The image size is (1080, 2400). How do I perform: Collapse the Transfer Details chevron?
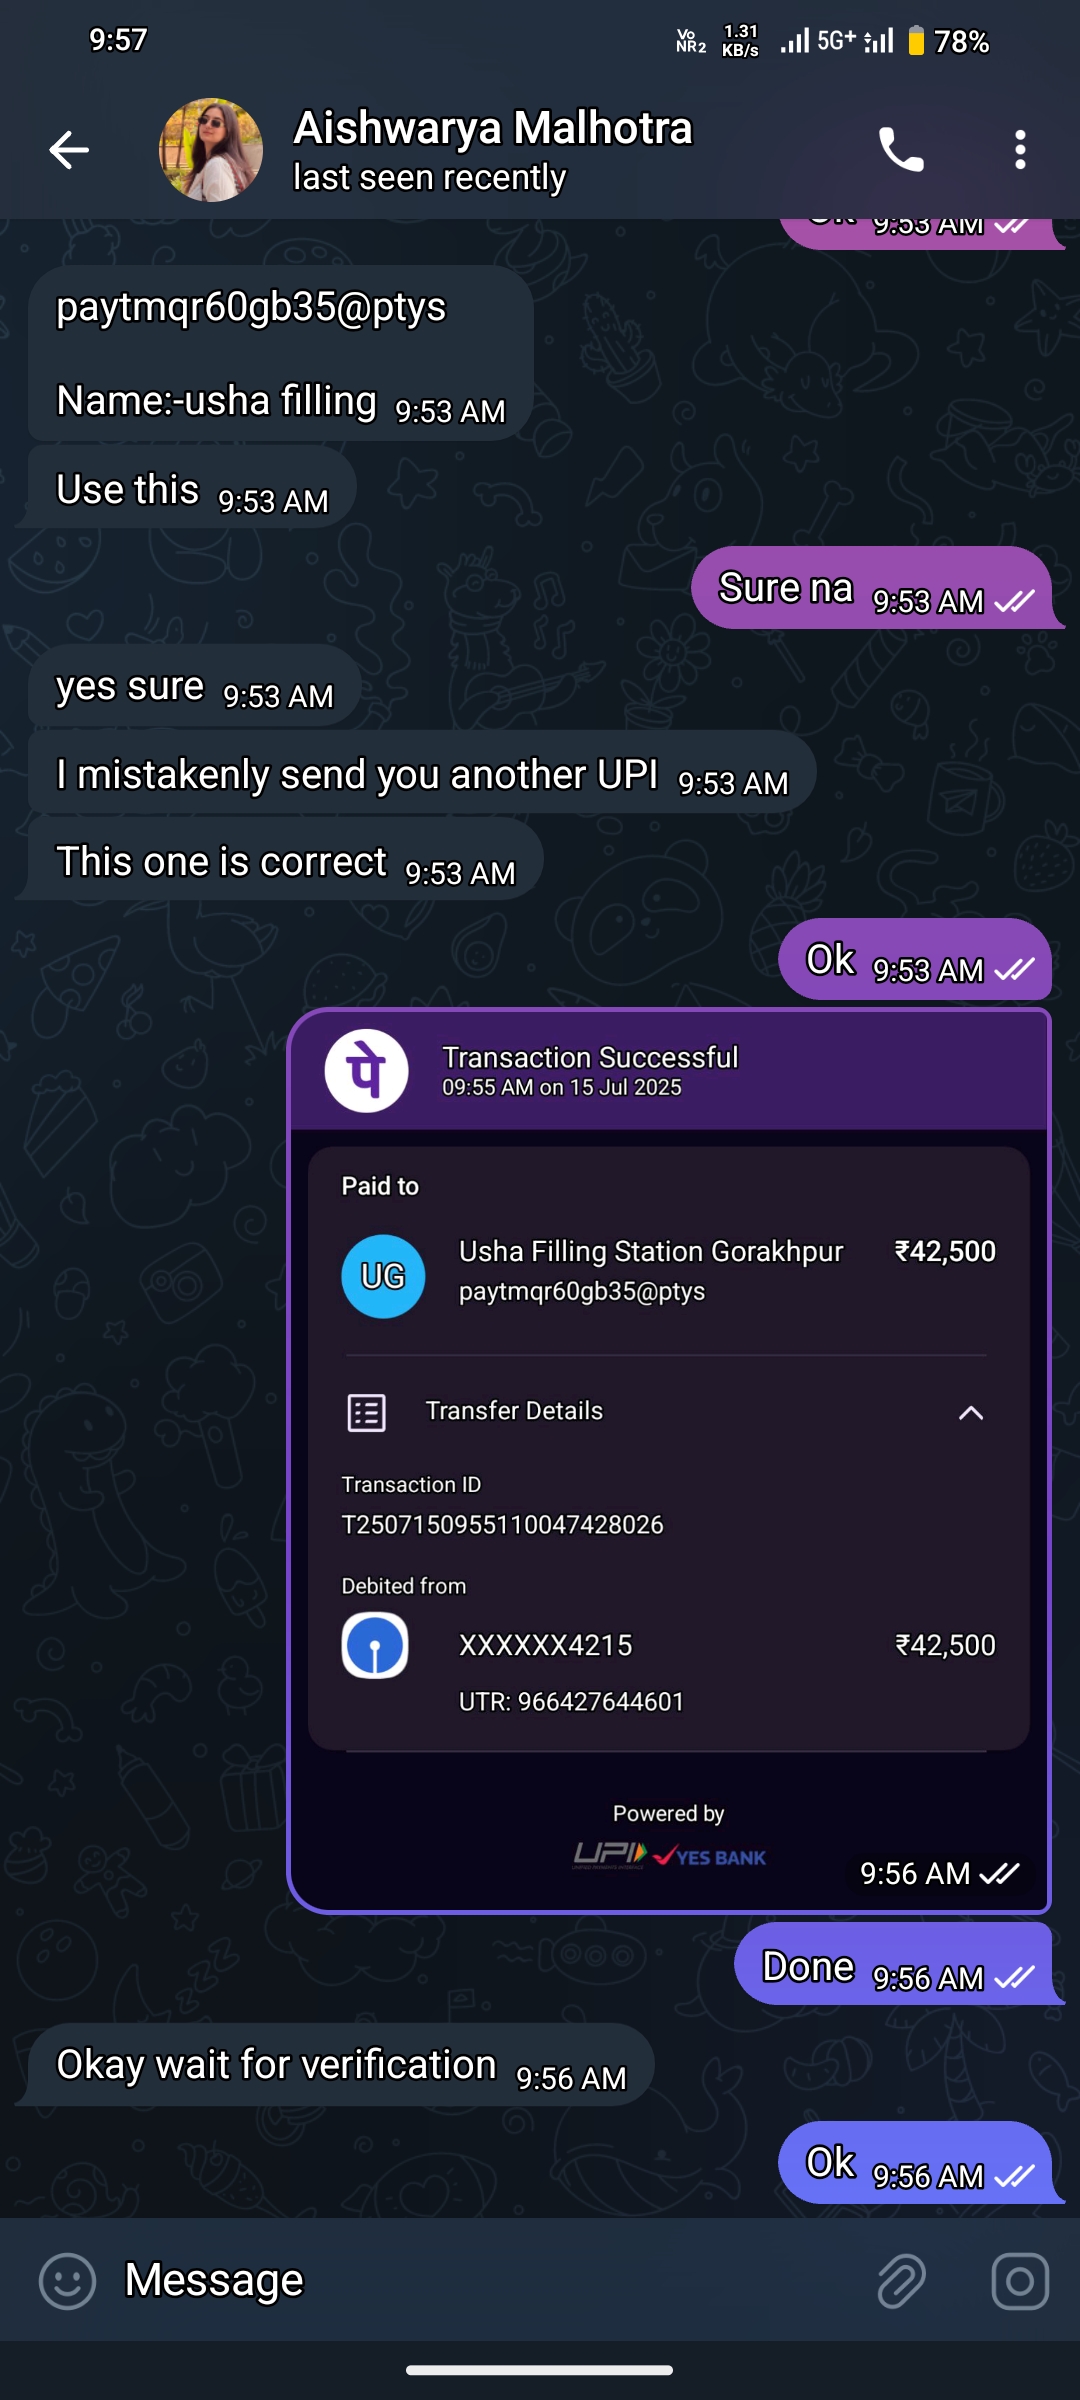pyautogui.click(x=970, y=1412)
